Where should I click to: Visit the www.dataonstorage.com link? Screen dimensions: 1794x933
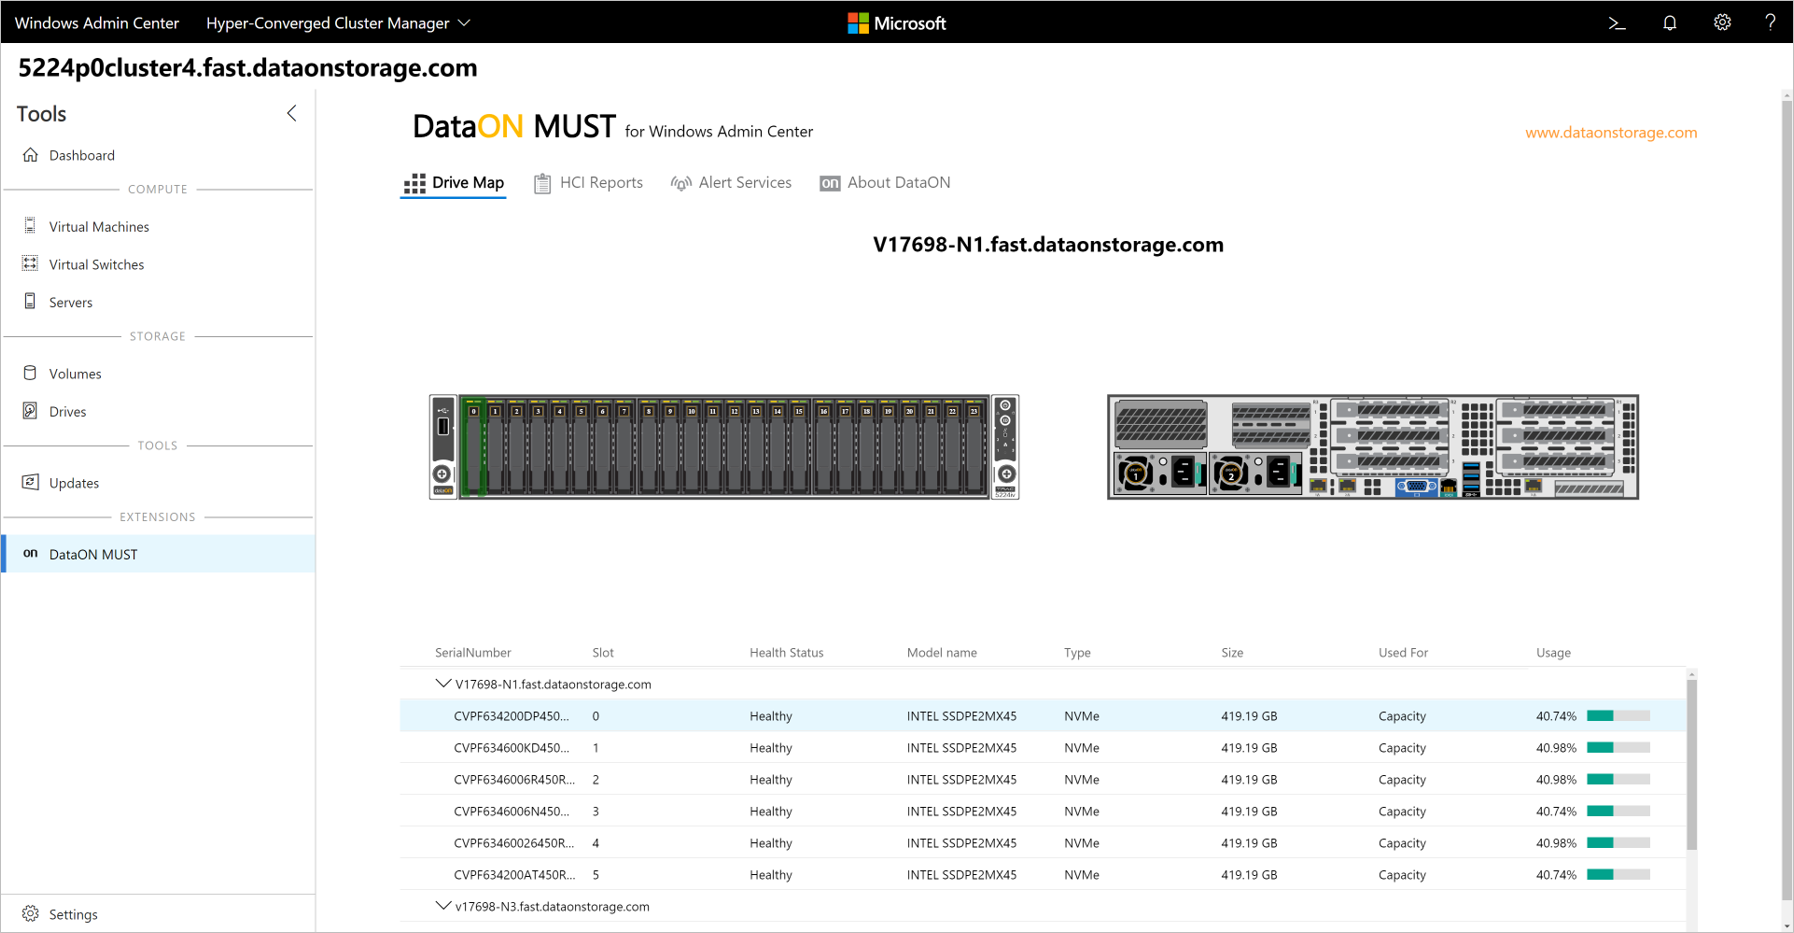(x=1610, y=132)
